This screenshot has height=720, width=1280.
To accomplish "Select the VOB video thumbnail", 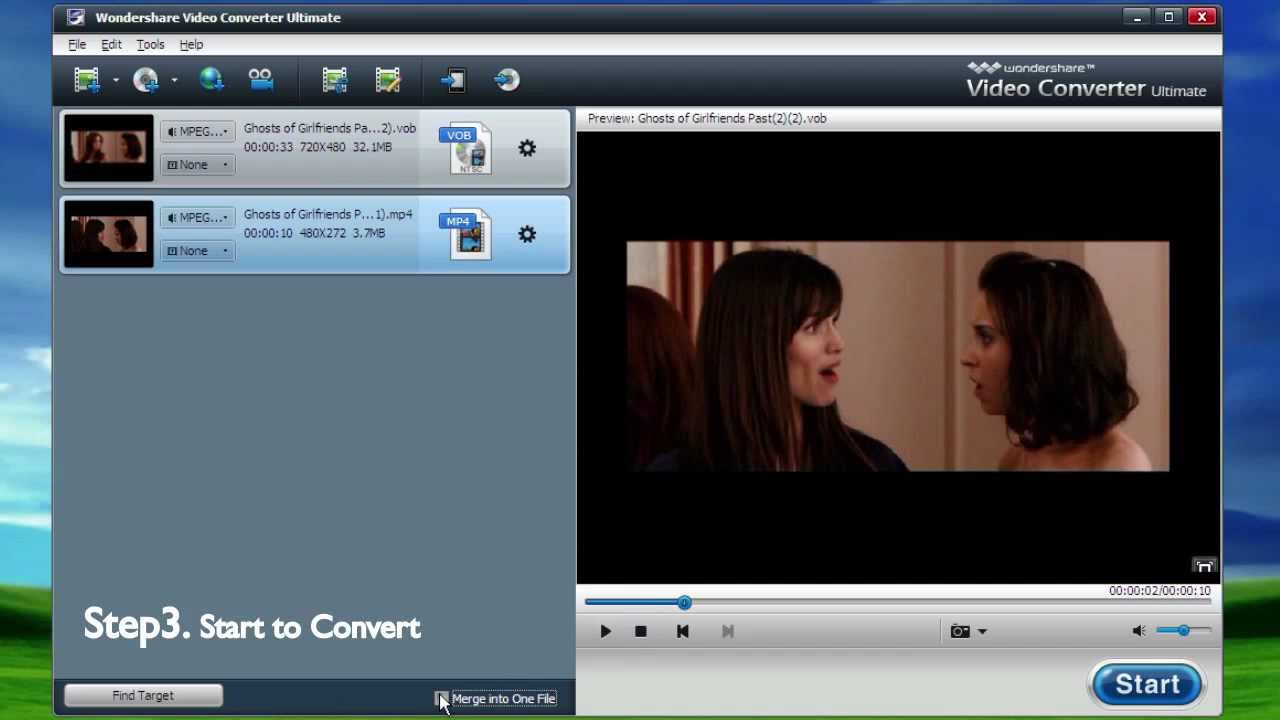I will click(x=108, y=148).
